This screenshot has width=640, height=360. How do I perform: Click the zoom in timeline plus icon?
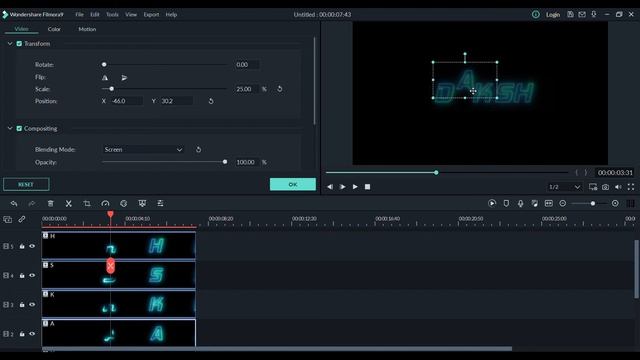tap(615, 203)
